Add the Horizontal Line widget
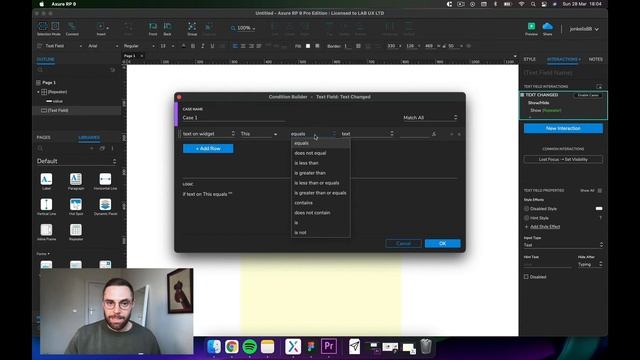 105,182
